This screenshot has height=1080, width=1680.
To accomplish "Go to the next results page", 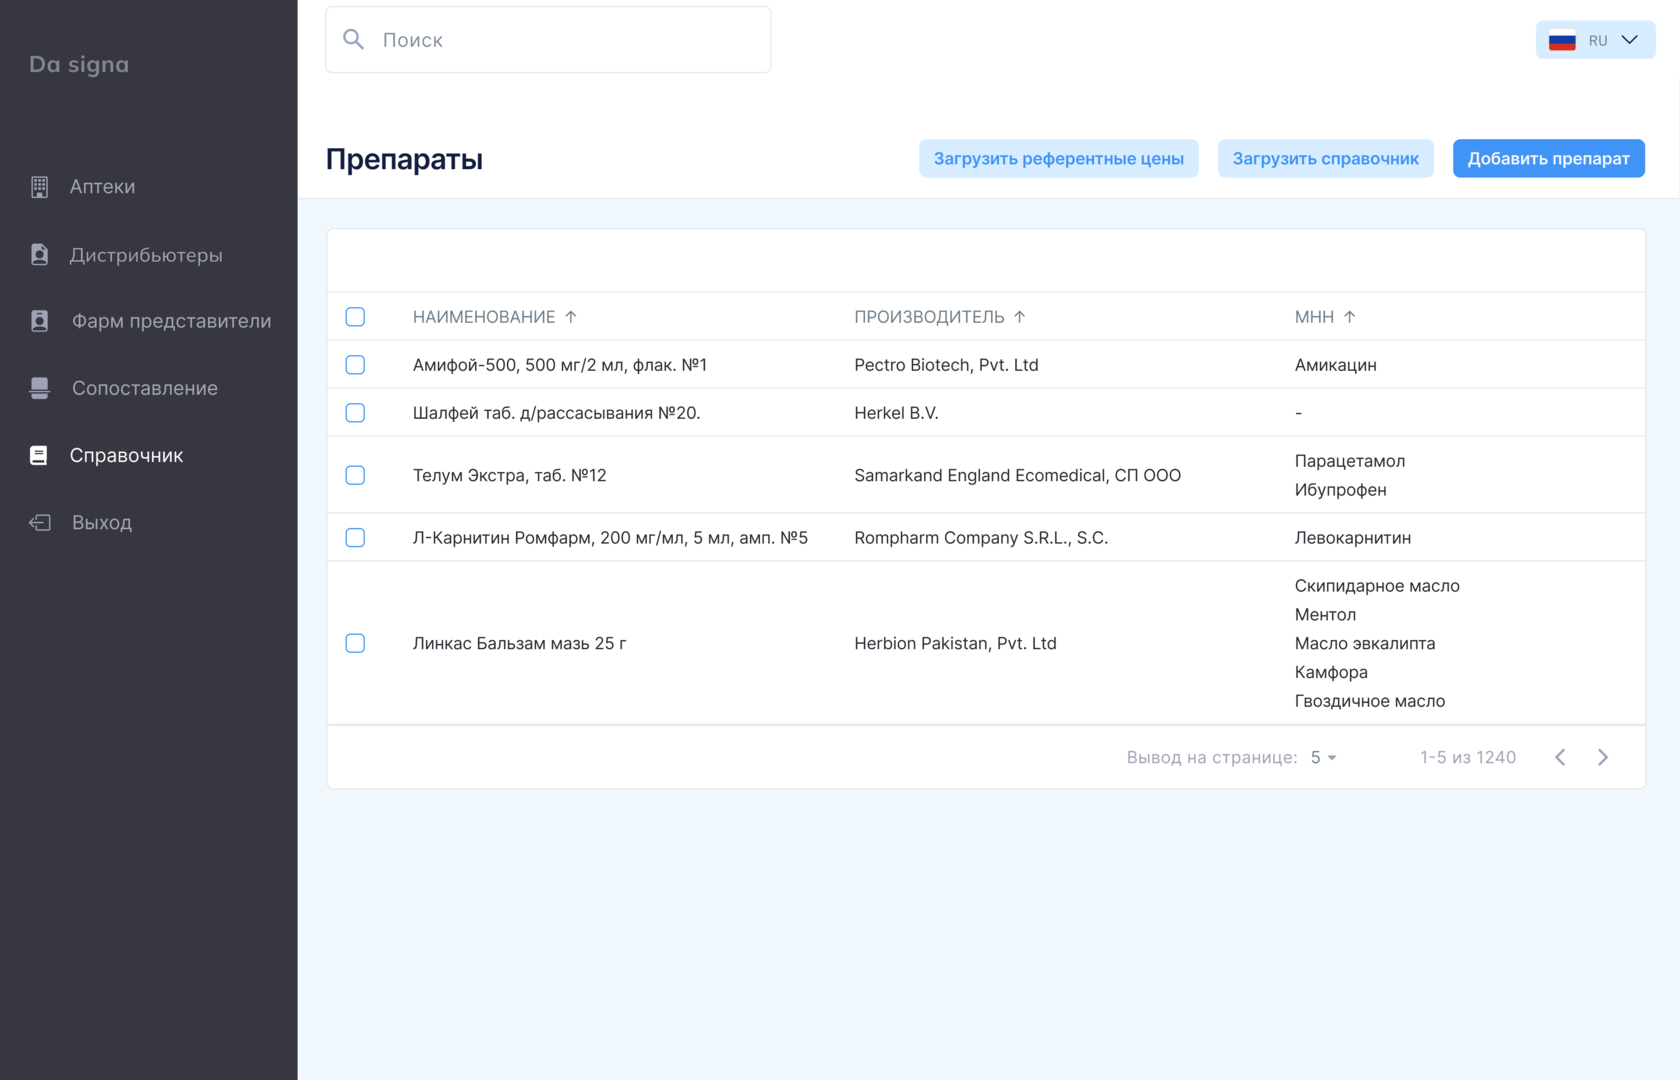I will point(1603,757).
